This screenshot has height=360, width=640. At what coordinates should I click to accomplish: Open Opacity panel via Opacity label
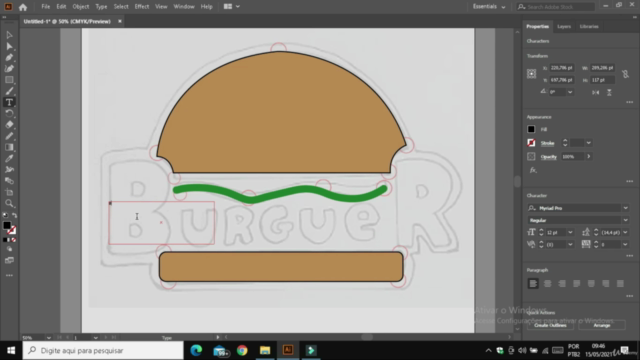pyautogui.click(x=549, y=157)
